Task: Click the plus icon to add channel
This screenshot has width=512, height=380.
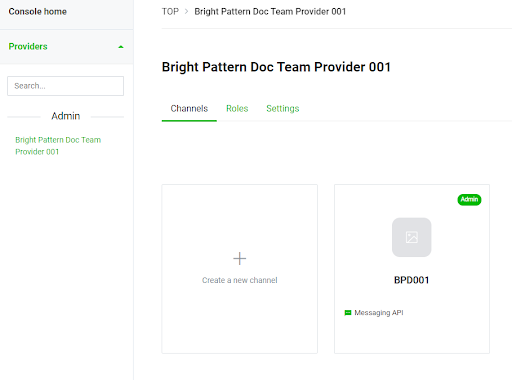Action: coord(240,259)
